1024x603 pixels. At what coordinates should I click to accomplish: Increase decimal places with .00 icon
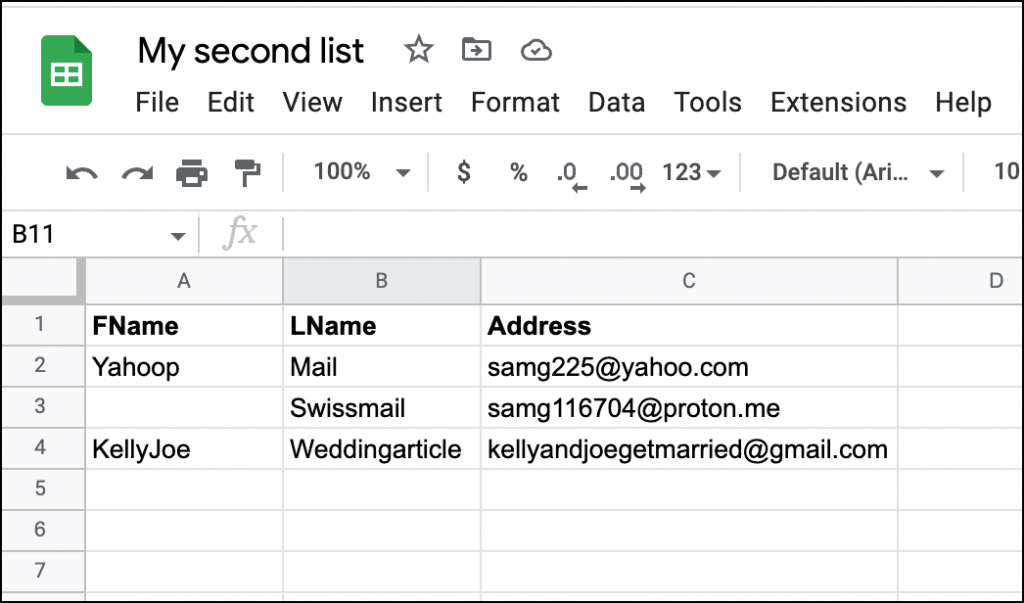tap(625, 172)
